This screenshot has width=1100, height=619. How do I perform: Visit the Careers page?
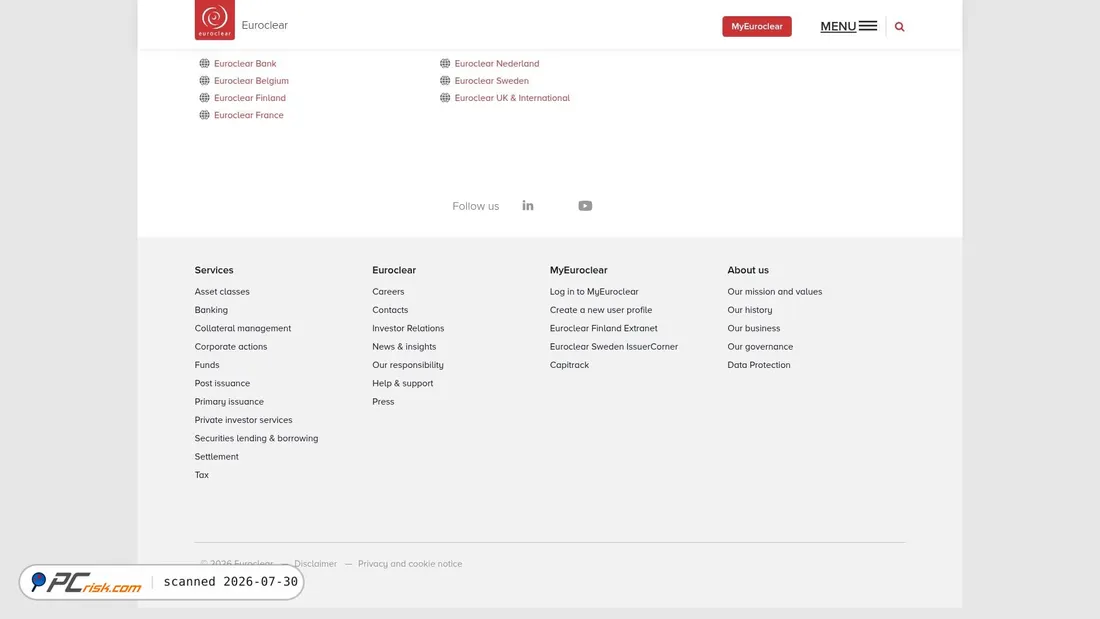pos(388,291)
